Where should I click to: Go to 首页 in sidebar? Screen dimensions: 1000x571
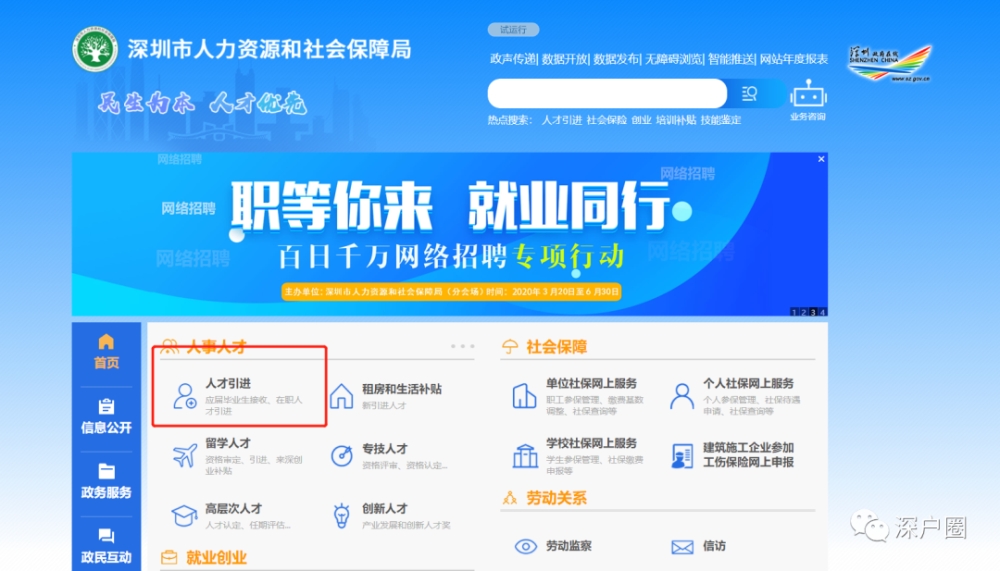pos(106,352)
